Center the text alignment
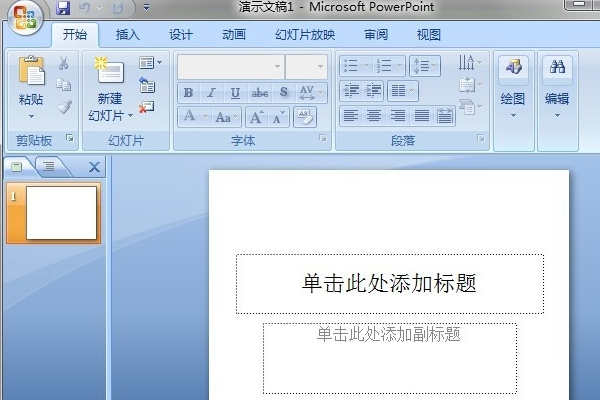The image size is (600, 400). (x=374, y=116)
